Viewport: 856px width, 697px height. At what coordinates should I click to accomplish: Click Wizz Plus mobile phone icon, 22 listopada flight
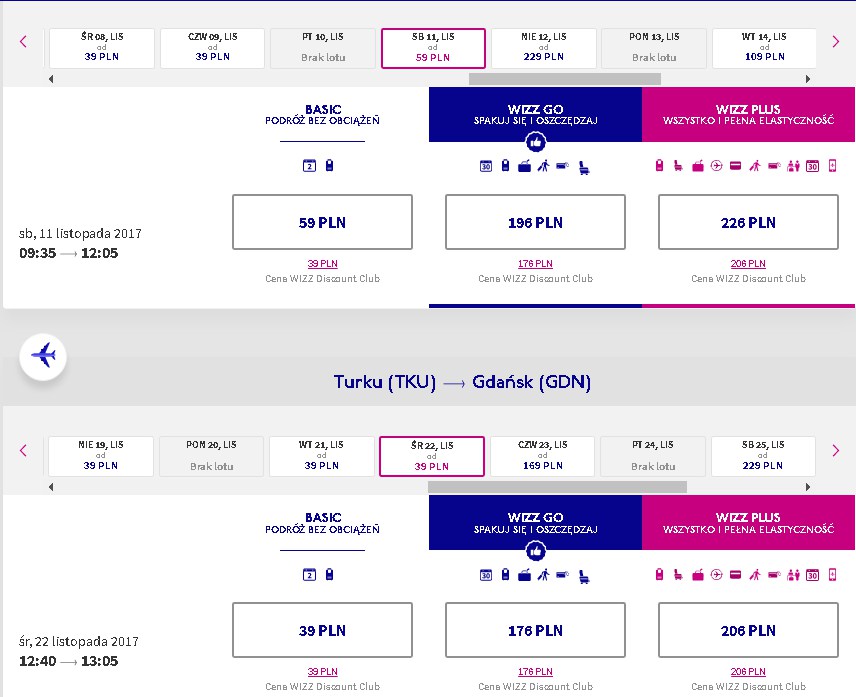click(x=833, y=574)
